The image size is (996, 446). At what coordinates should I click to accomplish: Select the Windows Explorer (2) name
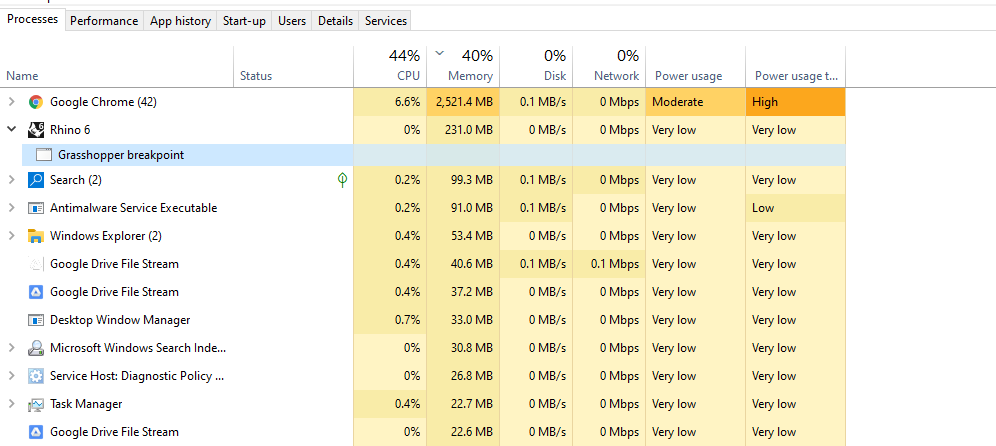tap(106, 236)
